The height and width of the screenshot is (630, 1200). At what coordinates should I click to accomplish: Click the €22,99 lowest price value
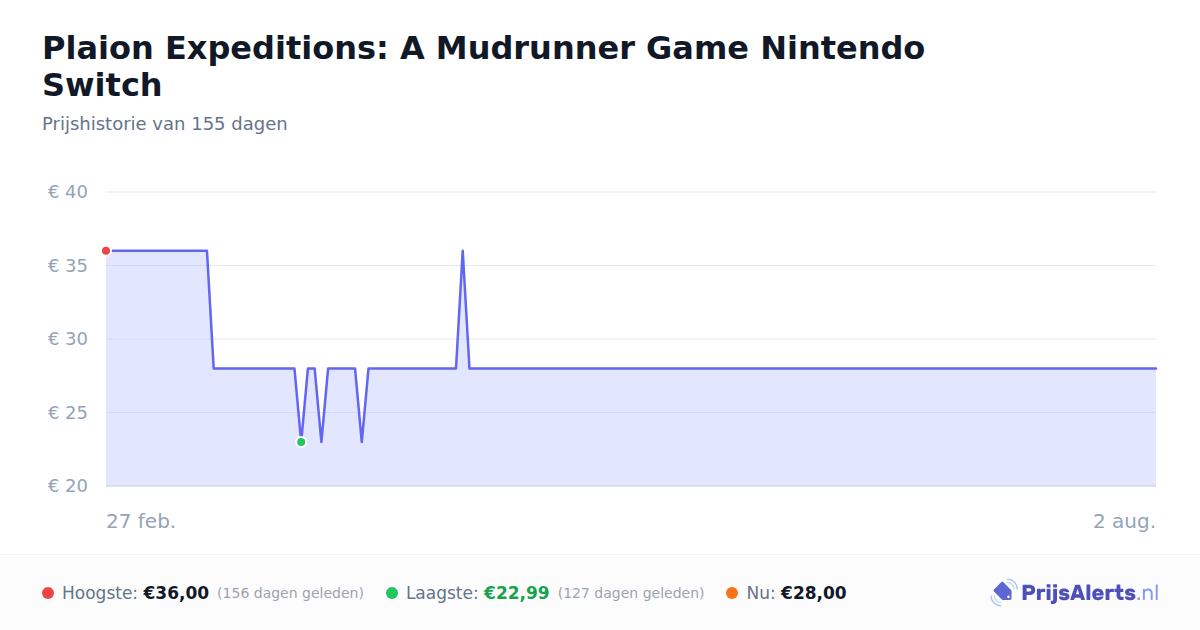coord(517,593)
